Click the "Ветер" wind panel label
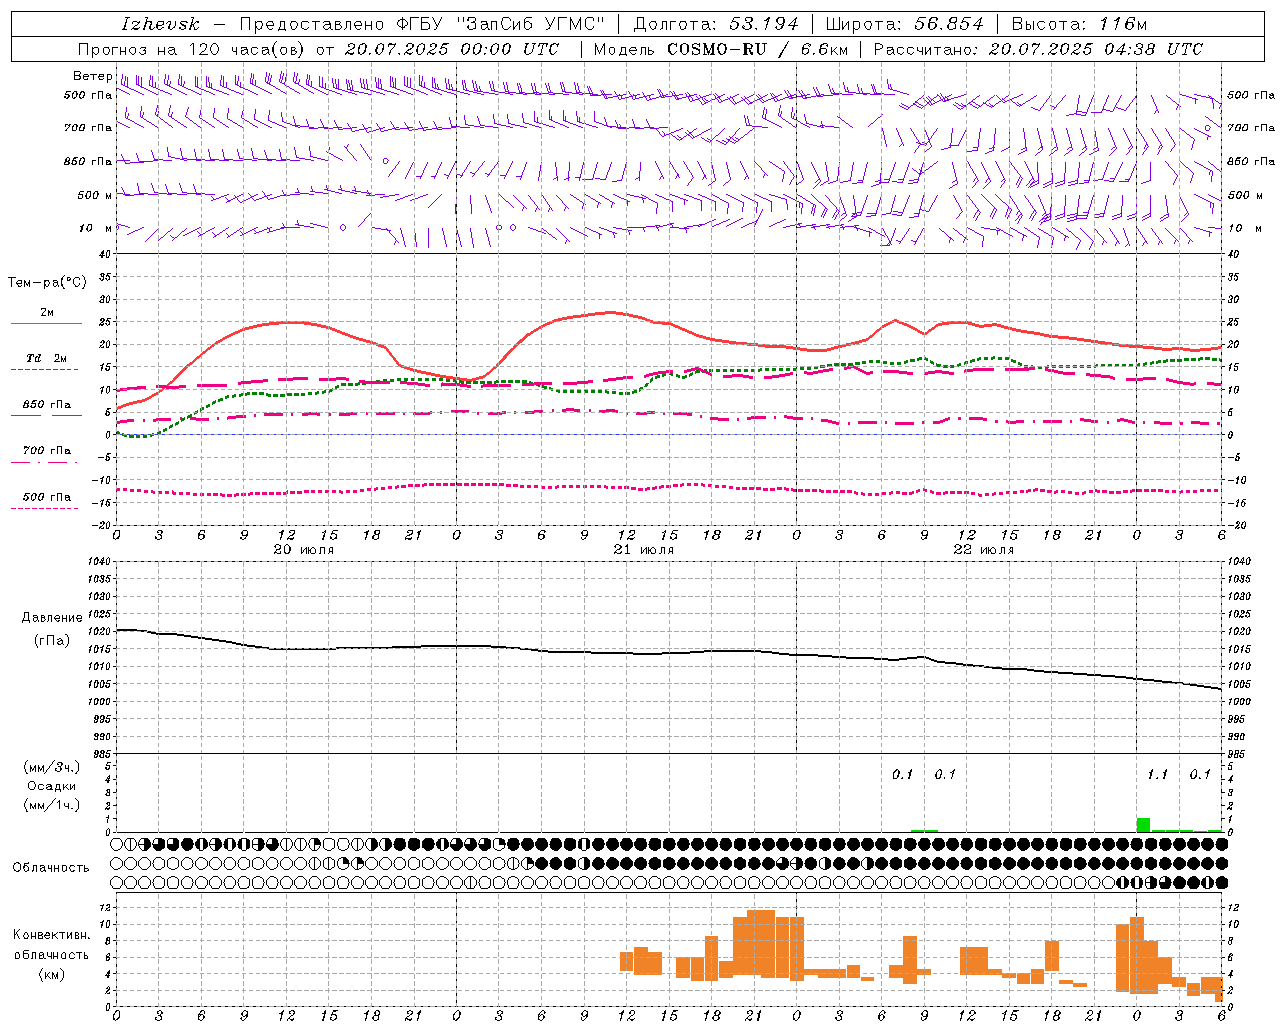Image resolution: width=1280 pixels, height=1024 pixels. [x=92, y=76]
